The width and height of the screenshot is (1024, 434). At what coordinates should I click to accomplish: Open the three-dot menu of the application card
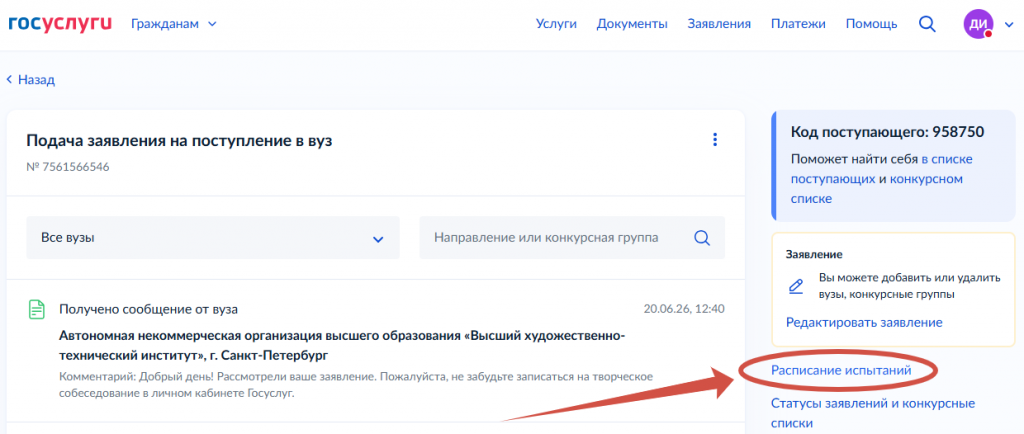tap(715, 140)
